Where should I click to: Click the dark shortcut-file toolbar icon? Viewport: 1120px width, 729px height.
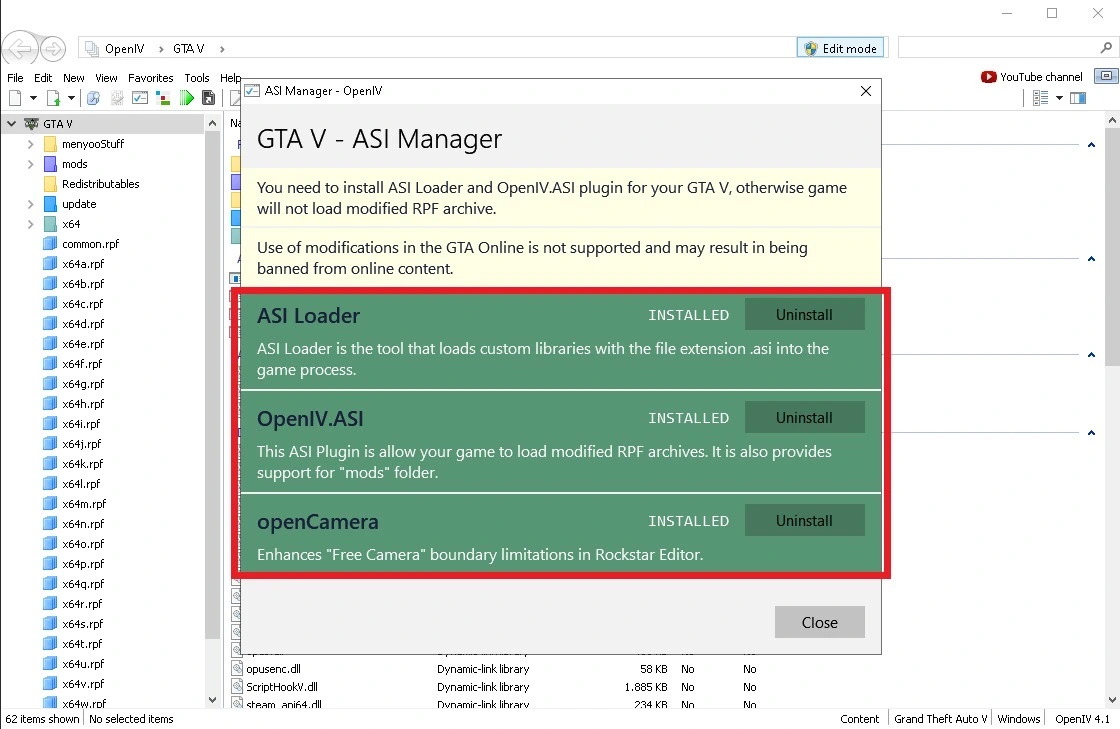(x=209, y=98)
